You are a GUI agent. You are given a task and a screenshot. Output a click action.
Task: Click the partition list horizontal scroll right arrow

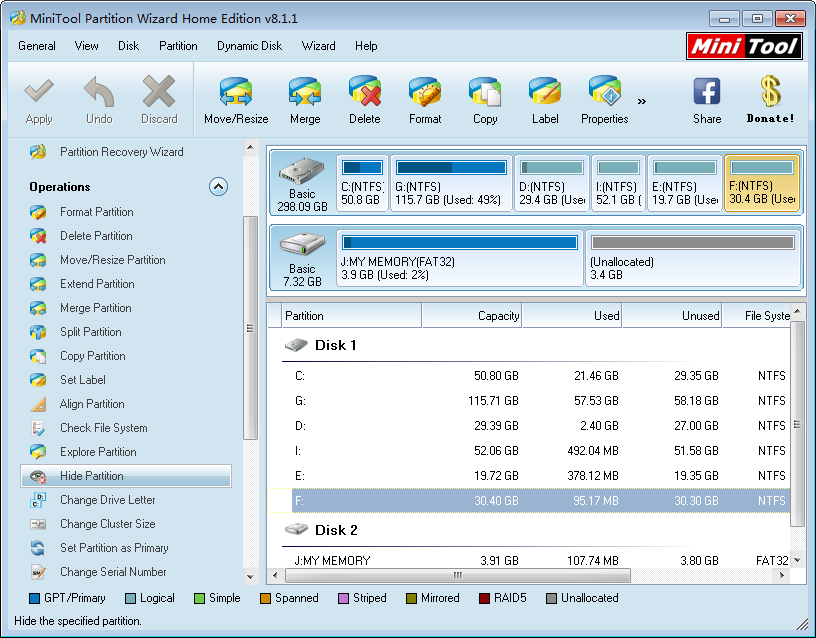coord(782,575)
